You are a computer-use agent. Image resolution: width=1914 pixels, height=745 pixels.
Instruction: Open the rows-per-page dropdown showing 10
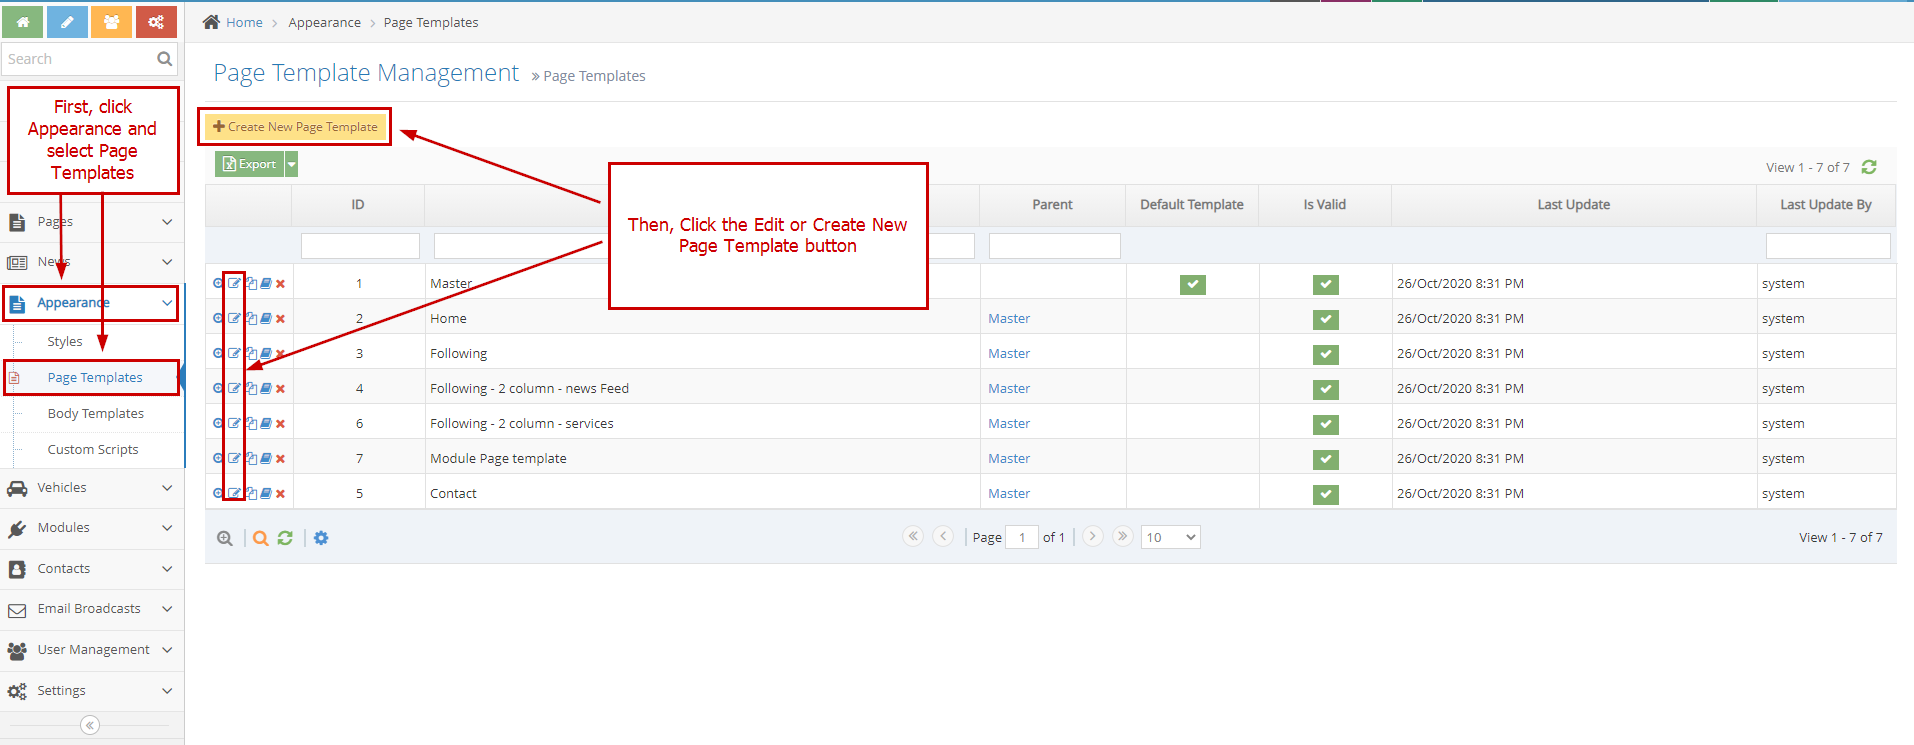(1170, 538)
